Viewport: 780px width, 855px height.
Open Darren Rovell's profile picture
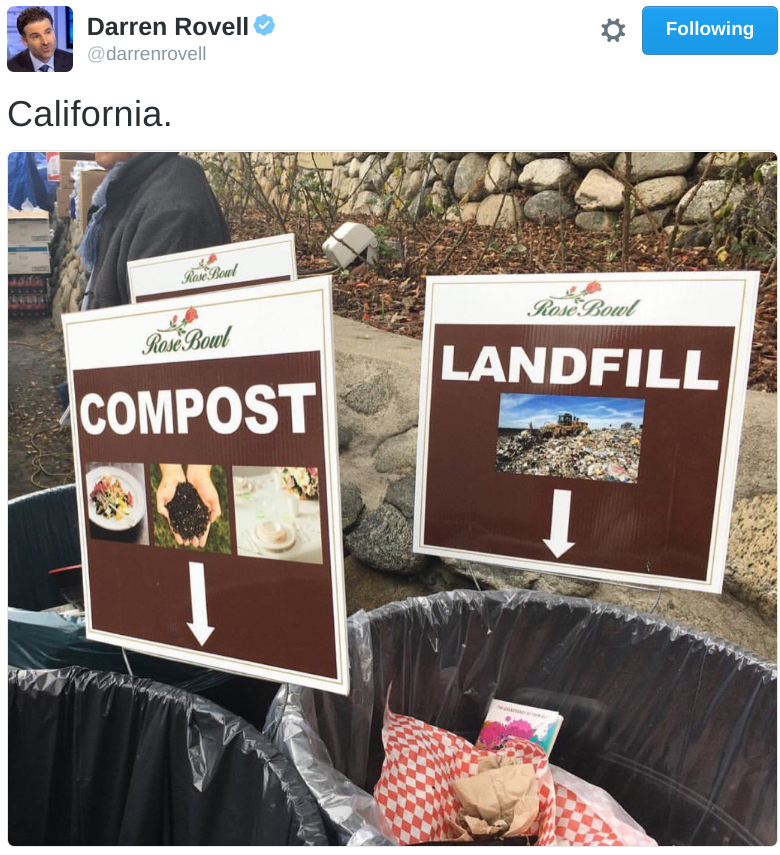point(40,39)
